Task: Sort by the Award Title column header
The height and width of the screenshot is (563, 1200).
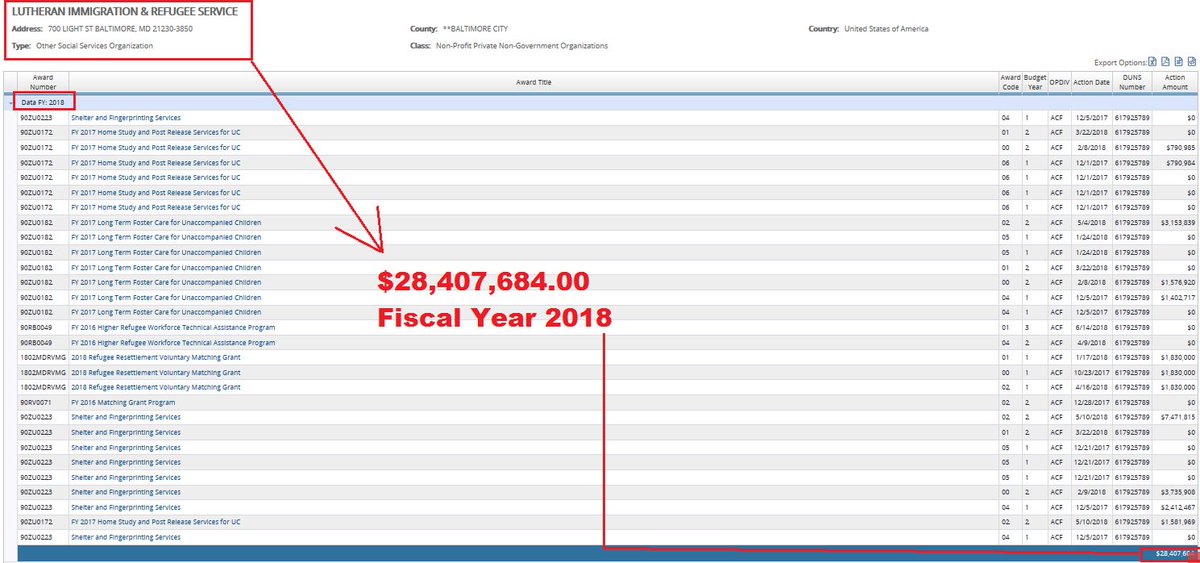Action: click(x=534, y=82)
